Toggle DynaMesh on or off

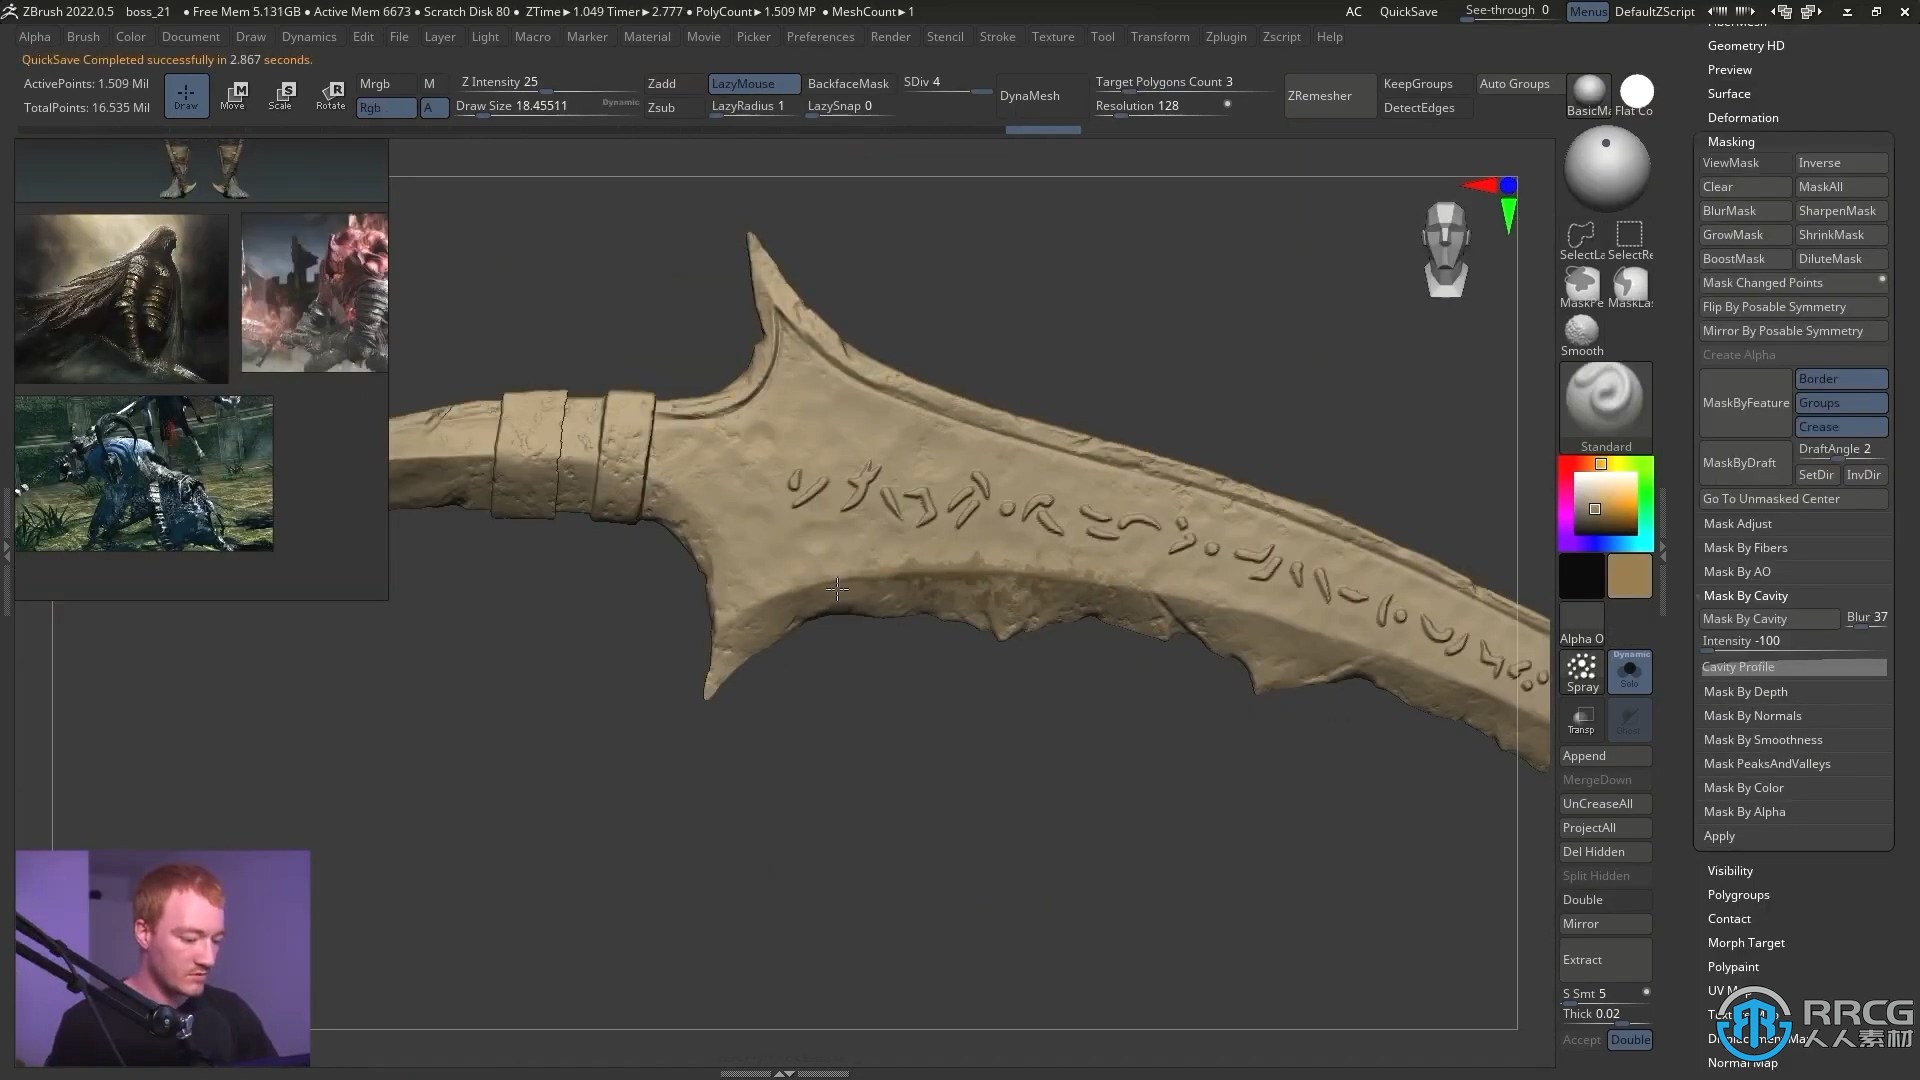coord(1030,95)
